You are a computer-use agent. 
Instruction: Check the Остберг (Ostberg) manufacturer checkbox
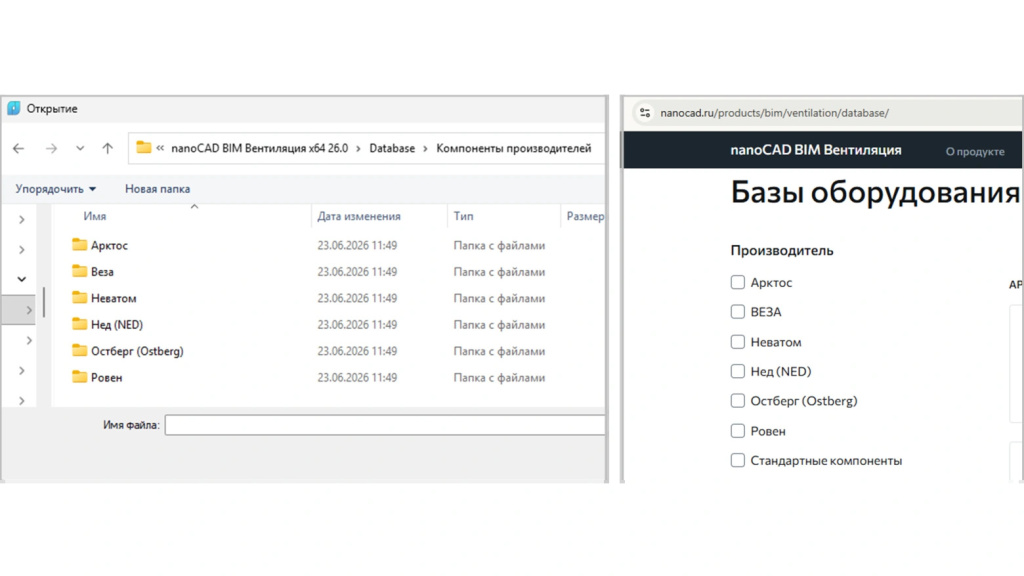click(737, 400)
